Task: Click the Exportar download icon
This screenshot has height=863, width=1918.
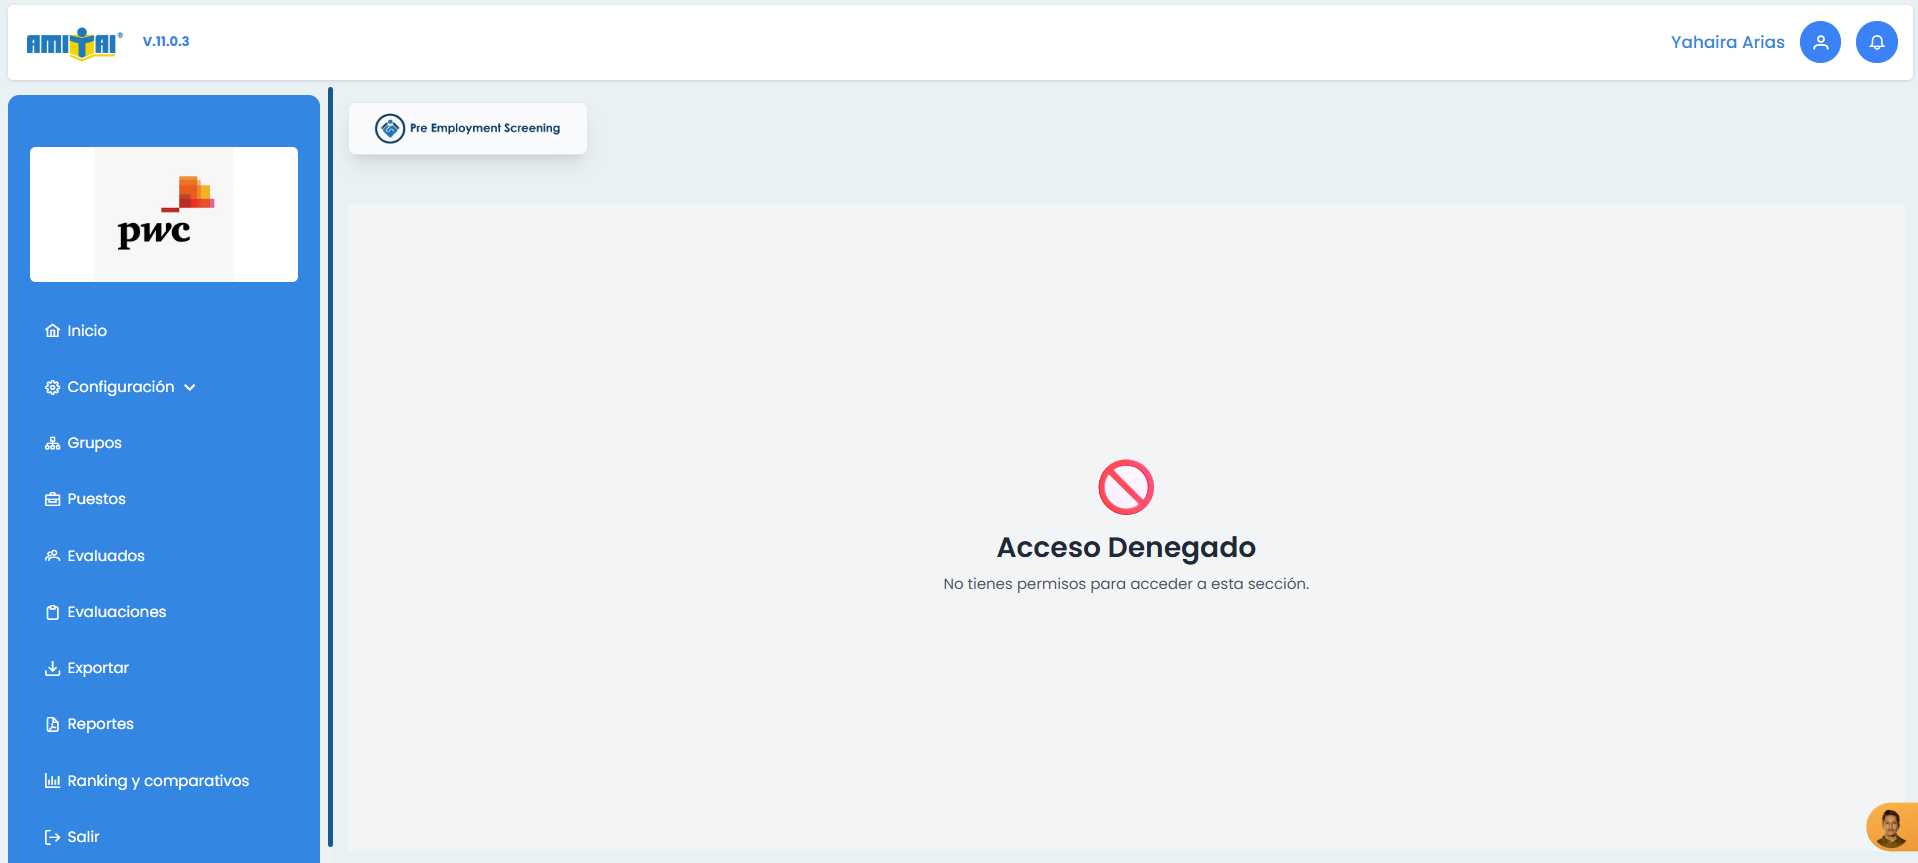Action: [52, 668]
